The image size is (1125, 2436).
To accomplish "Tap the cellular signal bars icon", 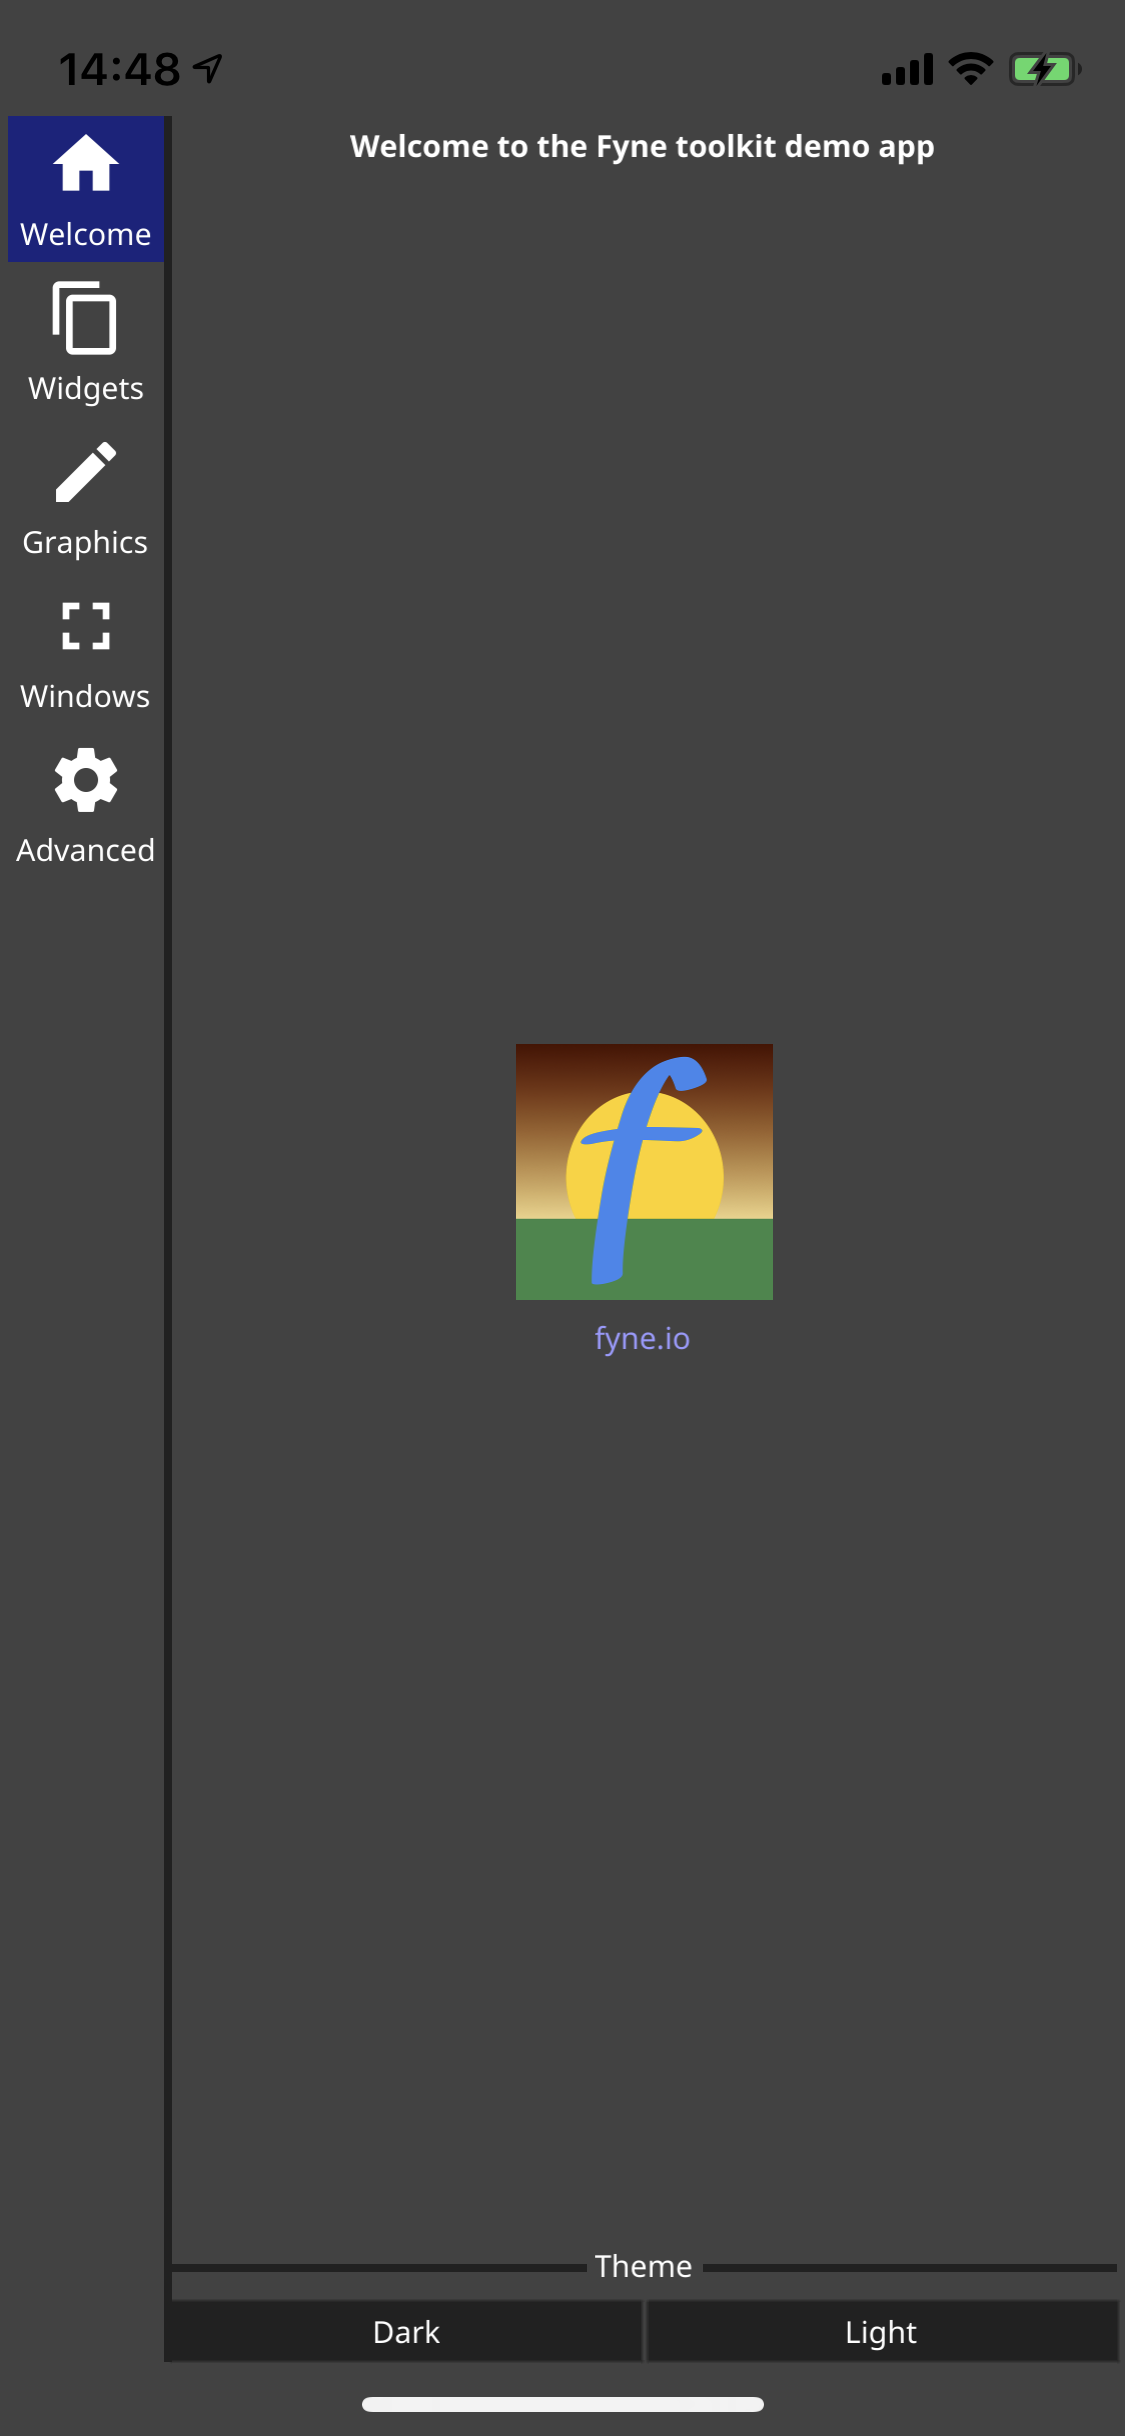I will pyautogui.click(x=907, y=69).
